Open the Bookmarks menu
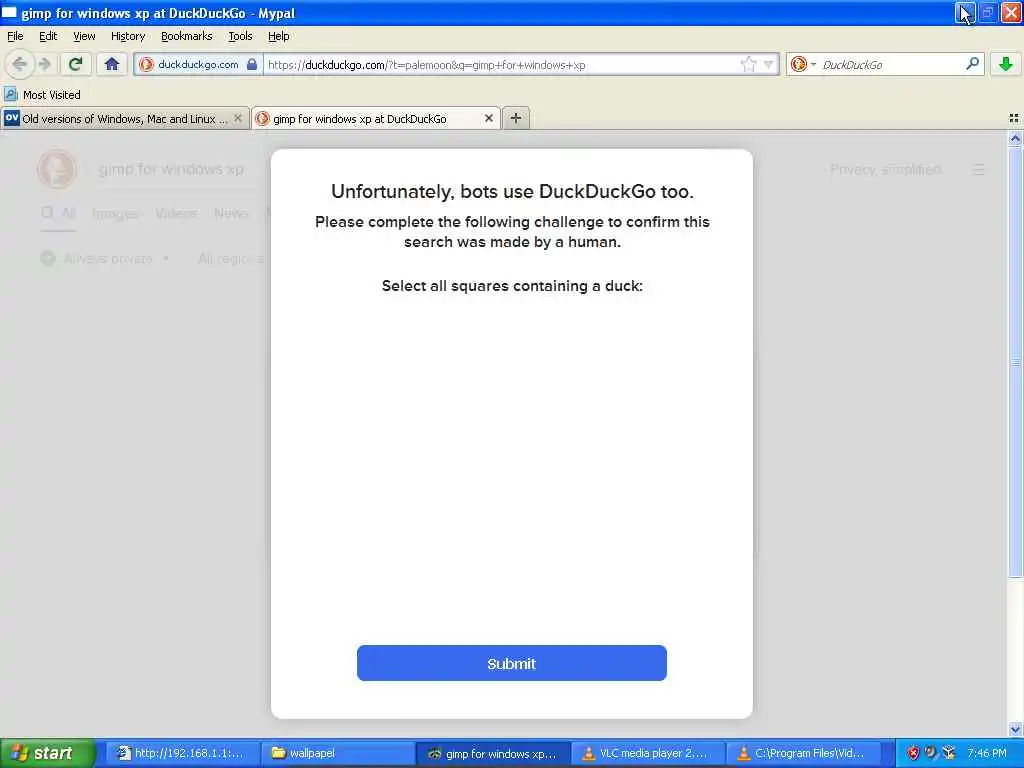 pyautogui.click(x=187, y=36)
